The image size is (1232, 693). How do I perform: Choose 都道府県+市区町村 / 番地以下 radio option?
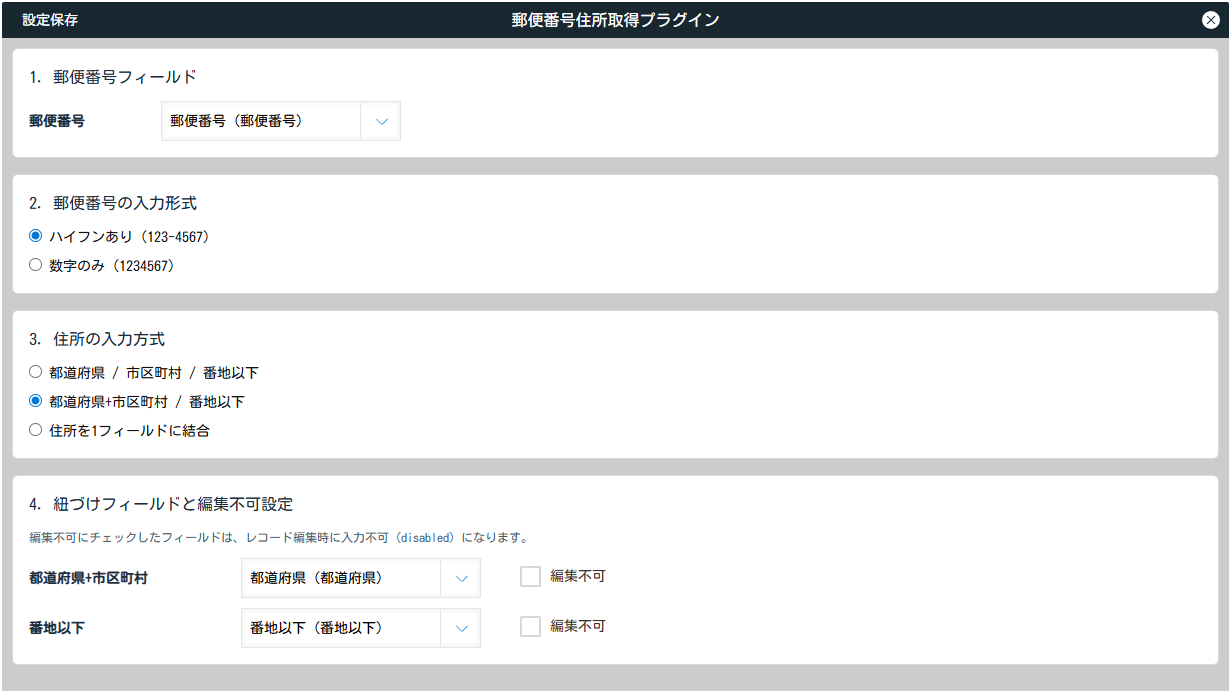[36, 401]
